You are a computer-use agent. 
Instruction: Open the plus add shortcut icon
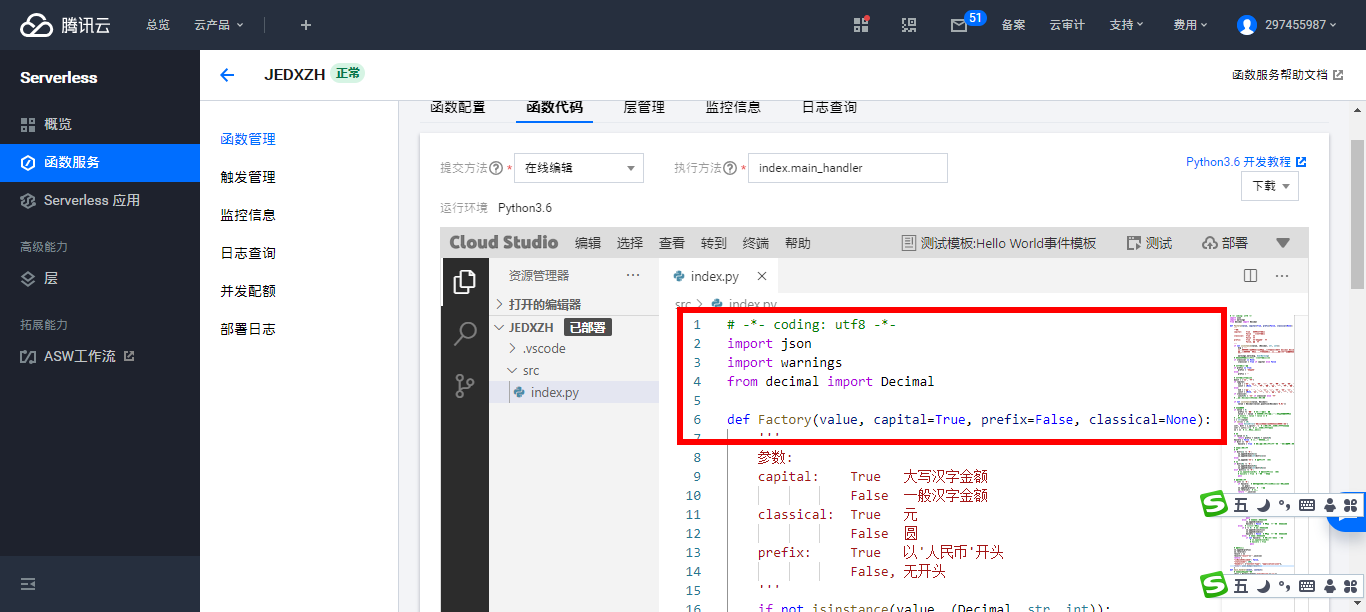click(306, 25)
